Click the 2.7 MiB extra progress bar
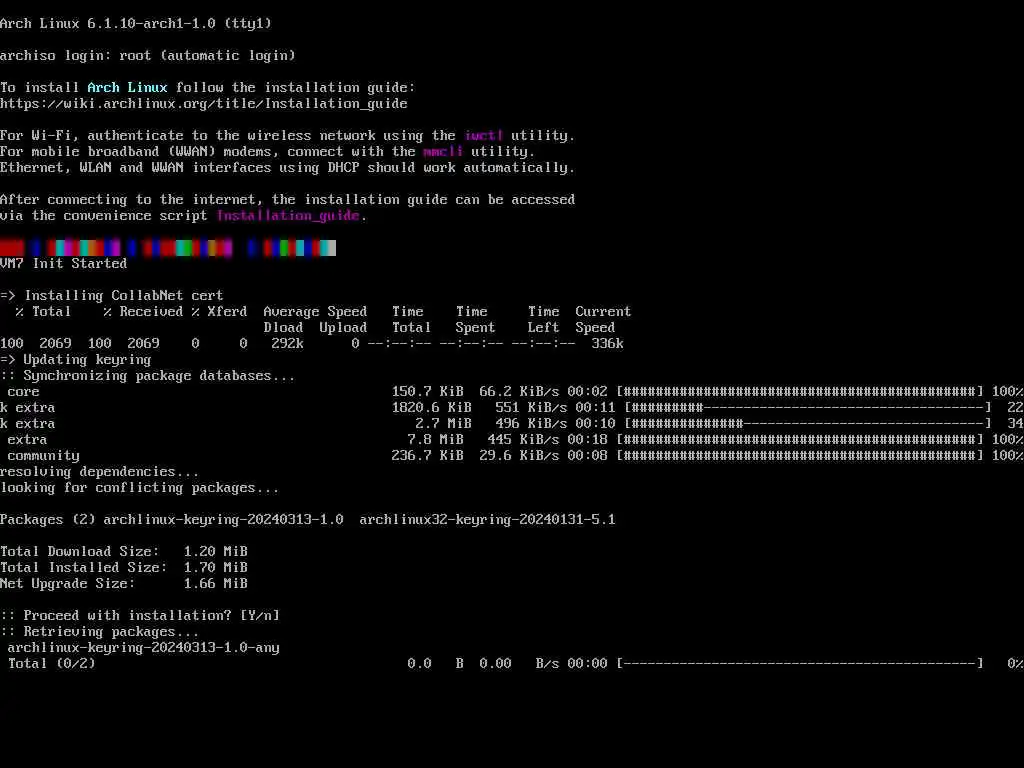This screenshot has width=1024, height=768. pos(808,423)
